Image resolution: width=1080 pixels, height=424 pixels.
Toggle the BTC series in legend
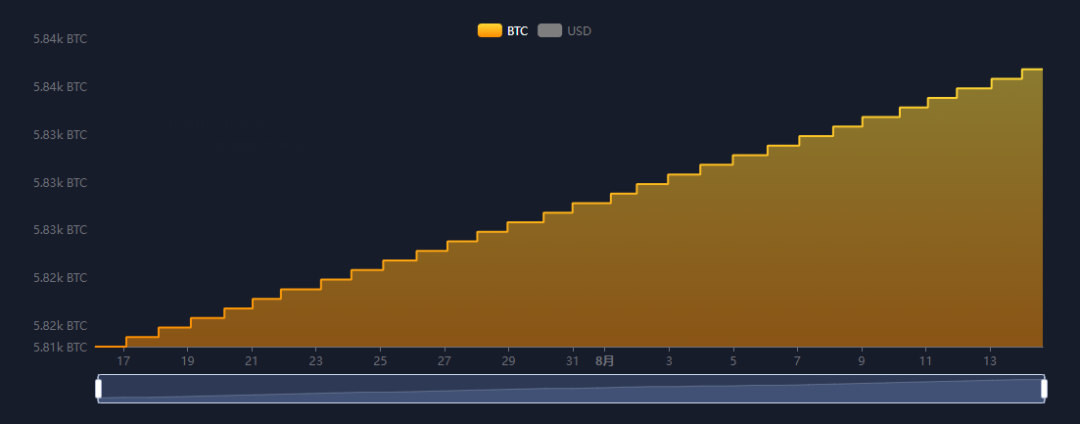tap(503, 31)
